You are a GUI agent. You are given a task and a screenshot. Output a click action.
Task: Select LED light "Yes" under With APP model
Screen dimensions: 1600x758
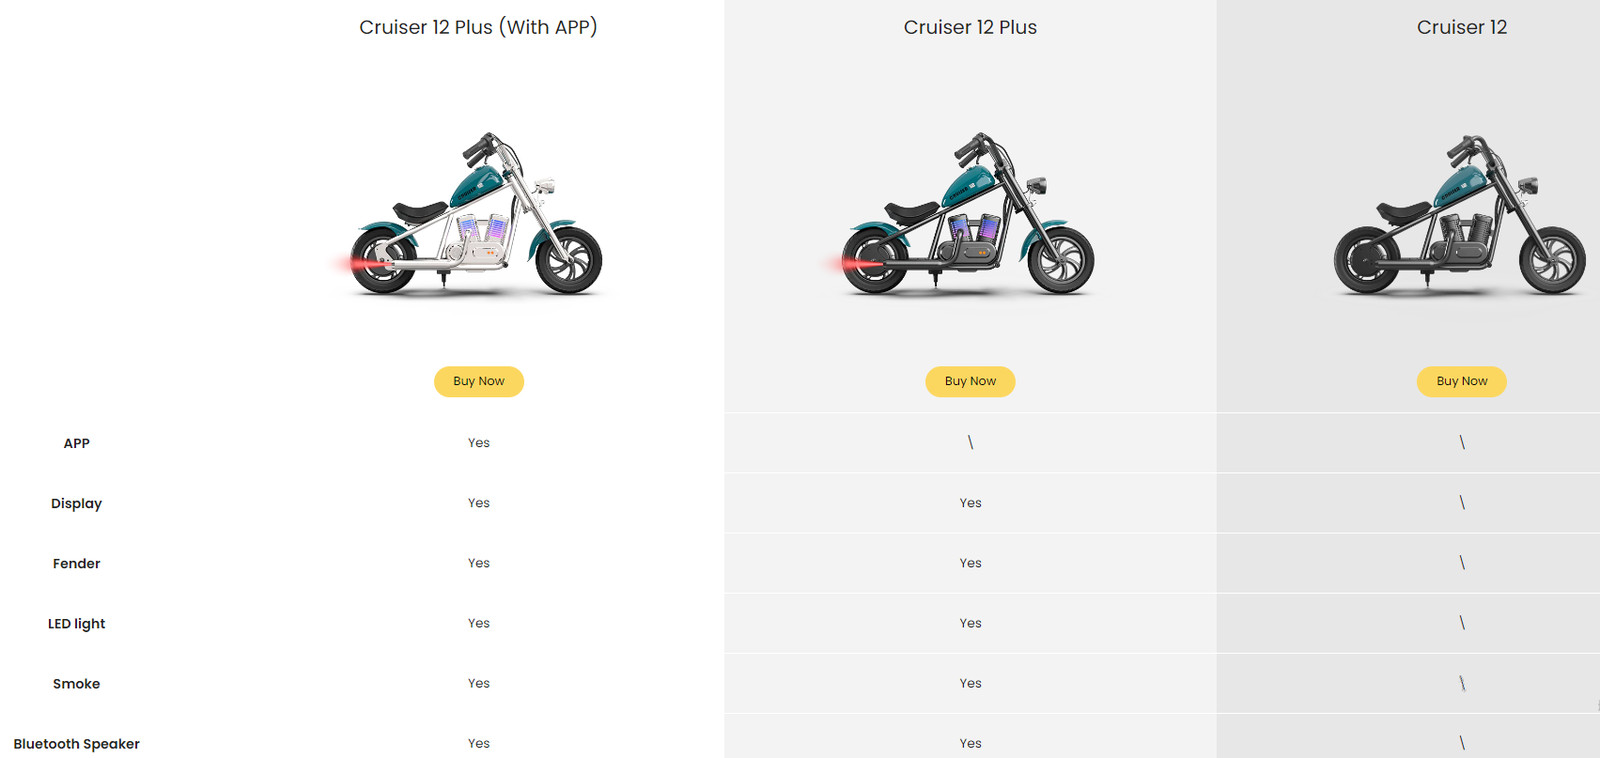(479, 623)
